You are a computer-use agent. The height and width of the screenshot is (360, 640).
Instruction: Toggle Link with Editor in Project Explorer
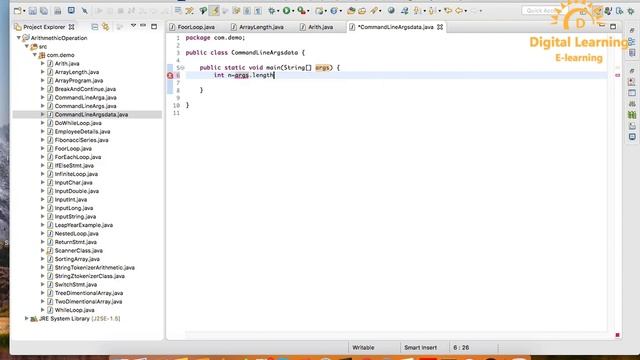tap(106, 27)
